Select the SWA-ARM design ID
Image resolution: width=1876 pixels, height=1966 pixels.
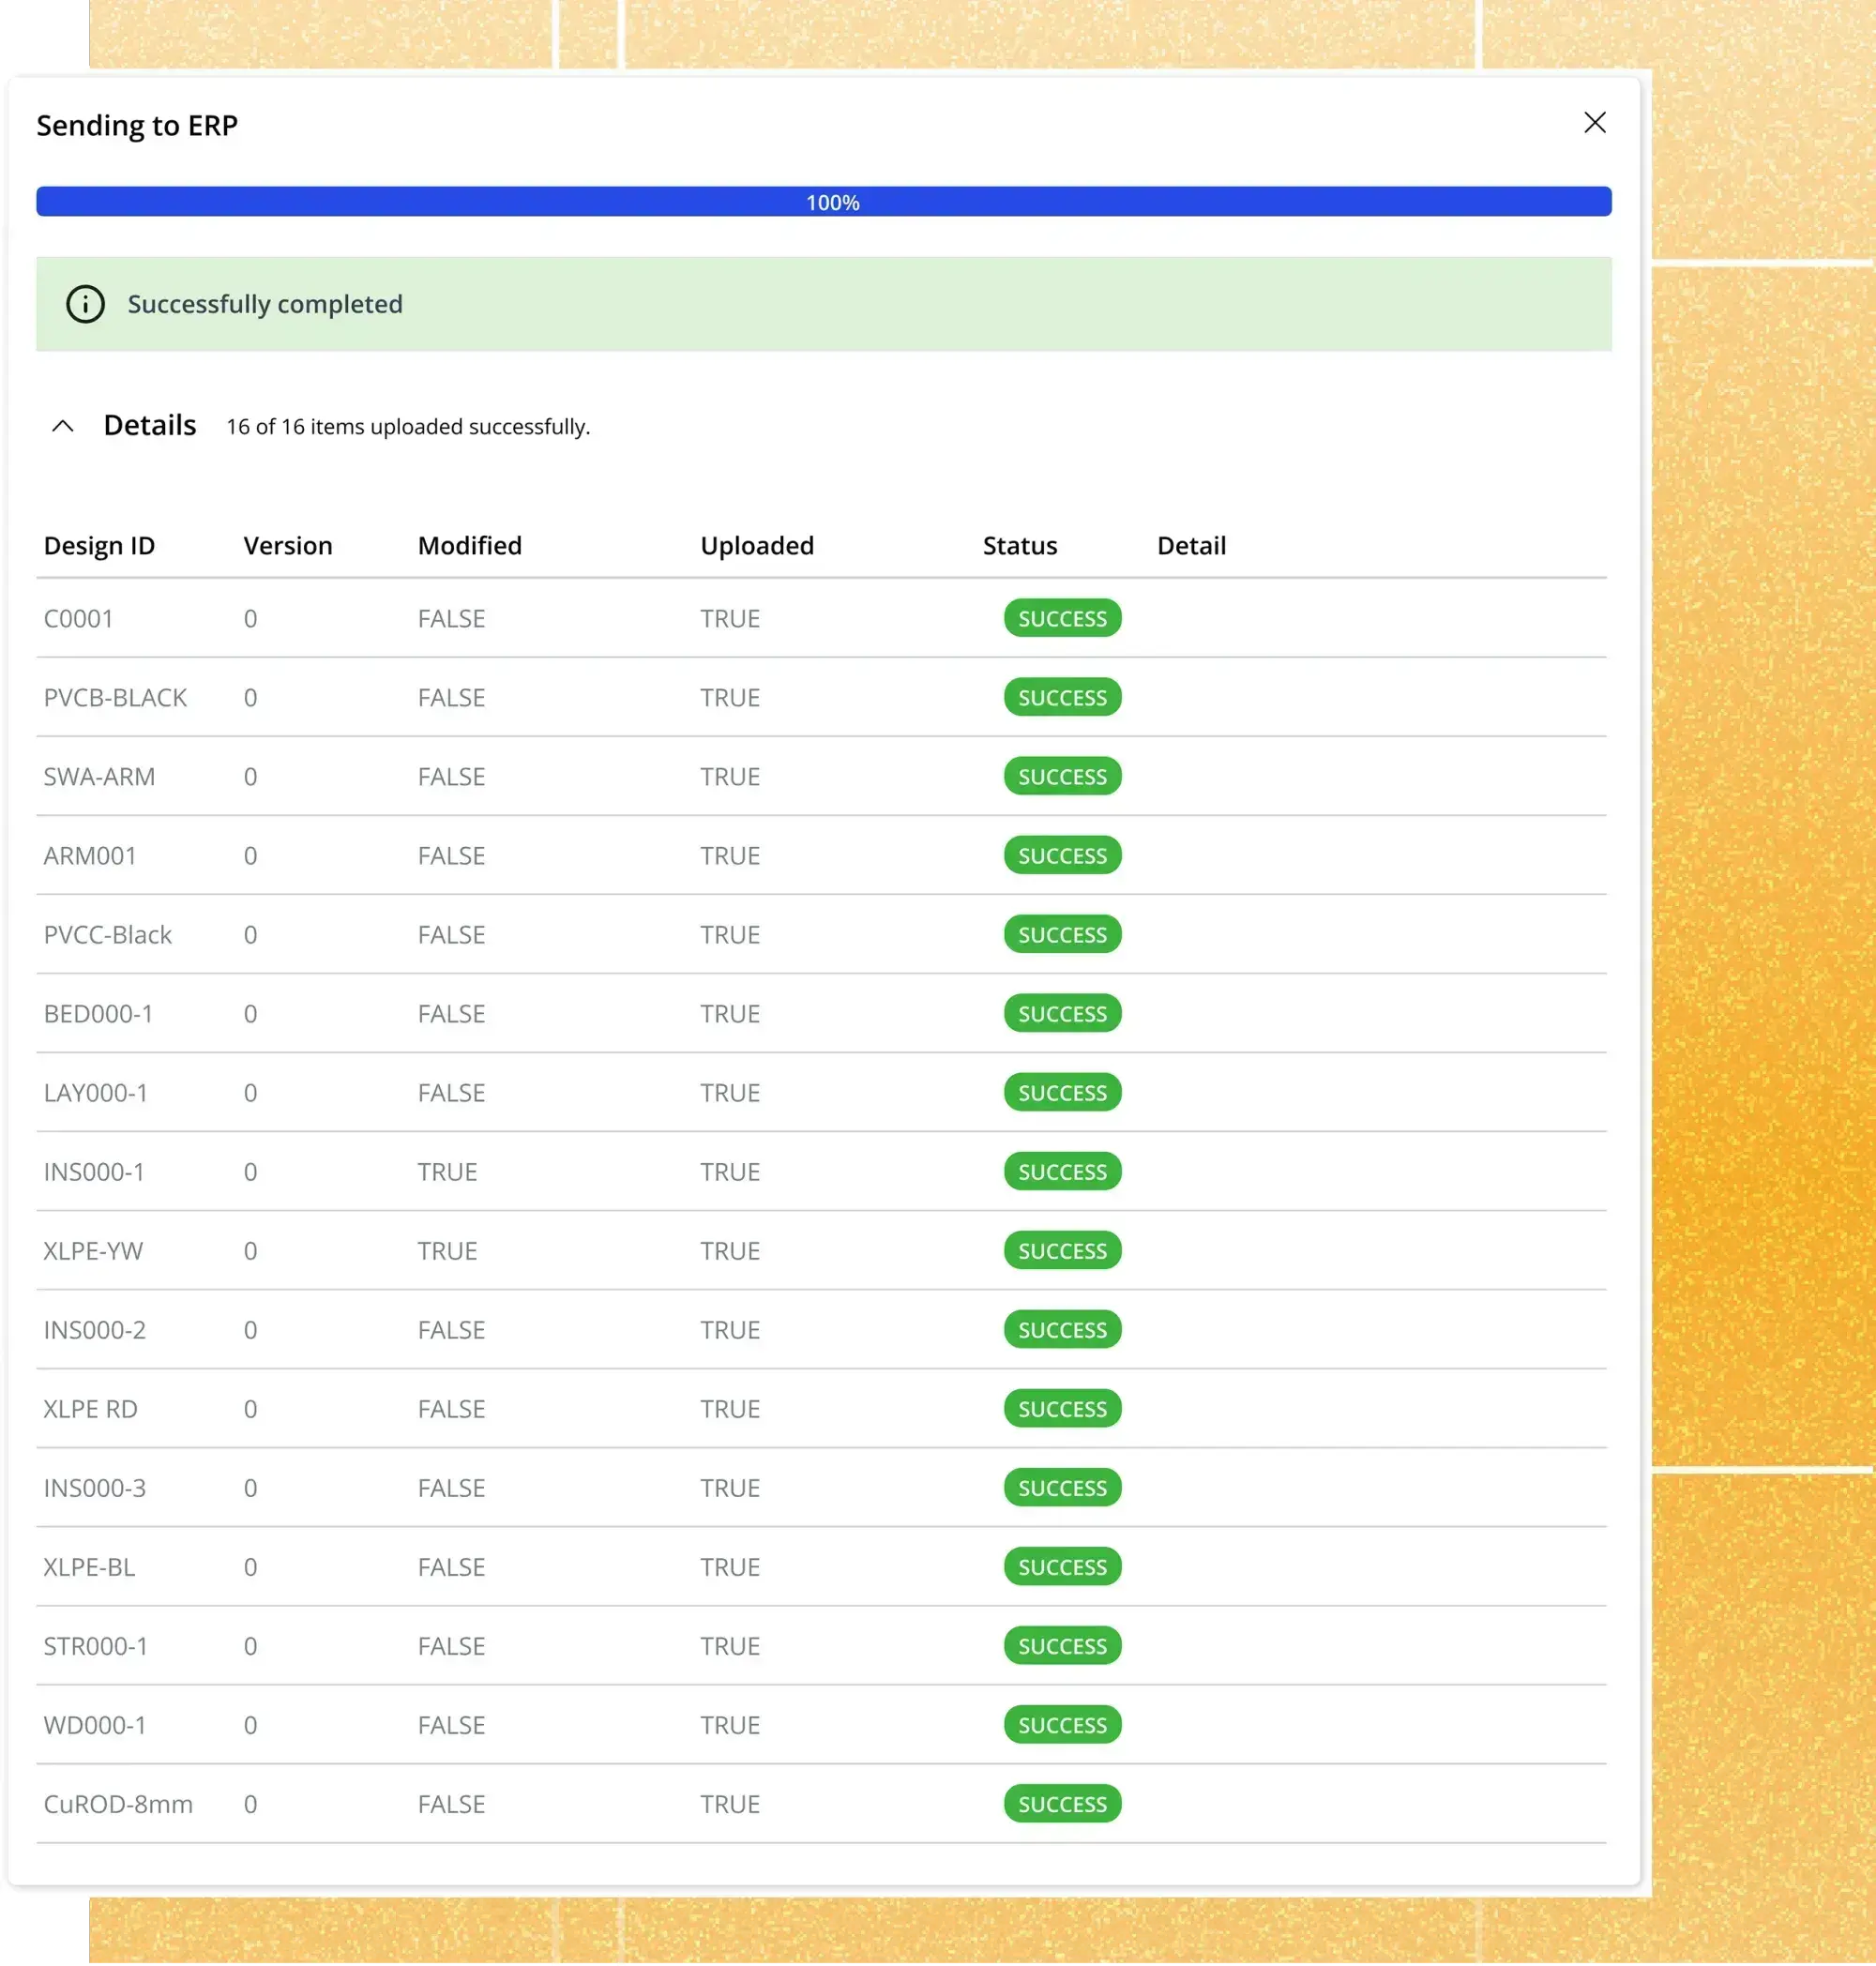pos(99,777)
